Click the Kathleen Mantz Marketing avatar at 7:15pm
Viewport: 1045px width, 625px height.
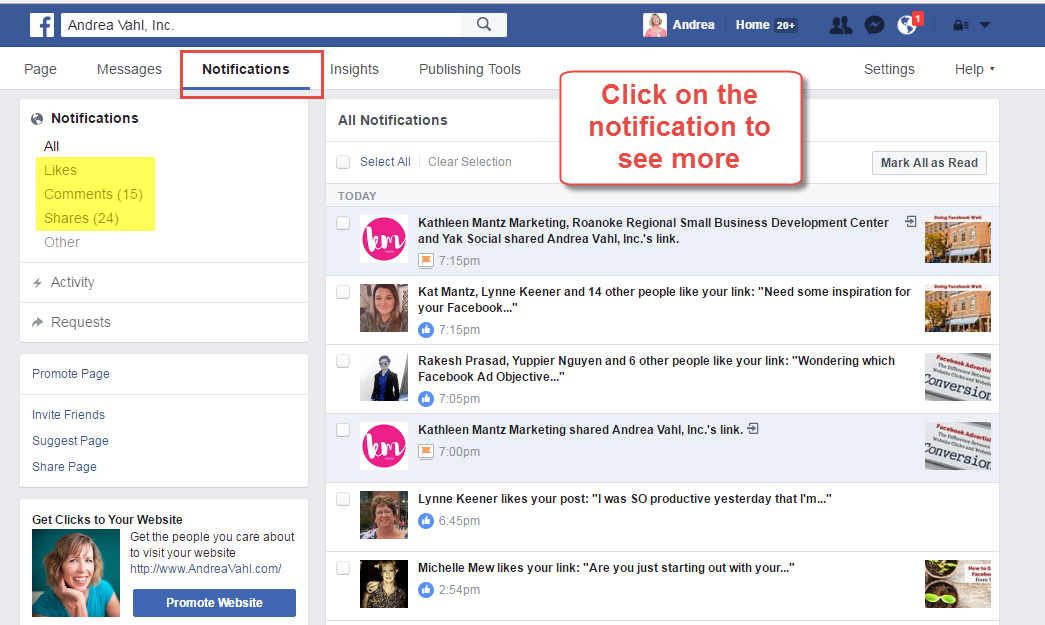pos(384,239)
